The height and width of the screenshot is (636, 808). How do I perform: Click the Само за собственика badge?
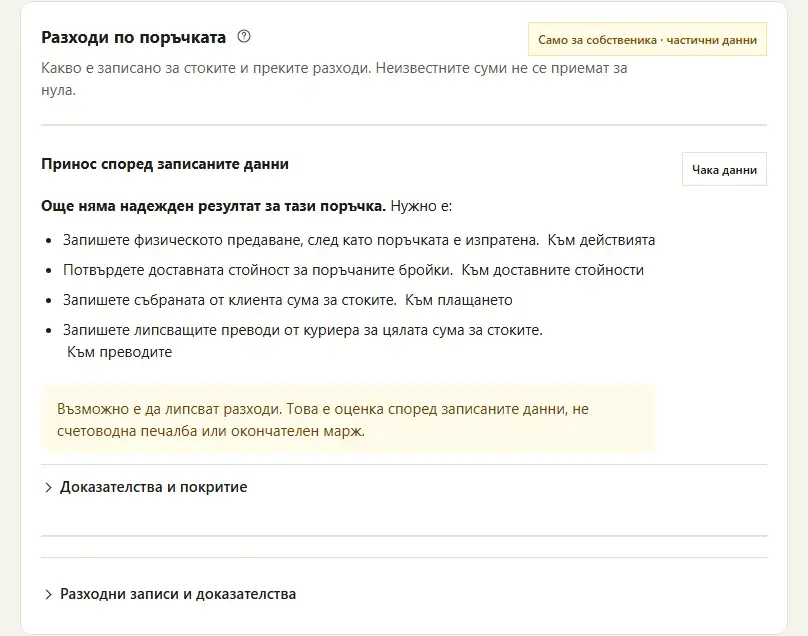point(647,40)
